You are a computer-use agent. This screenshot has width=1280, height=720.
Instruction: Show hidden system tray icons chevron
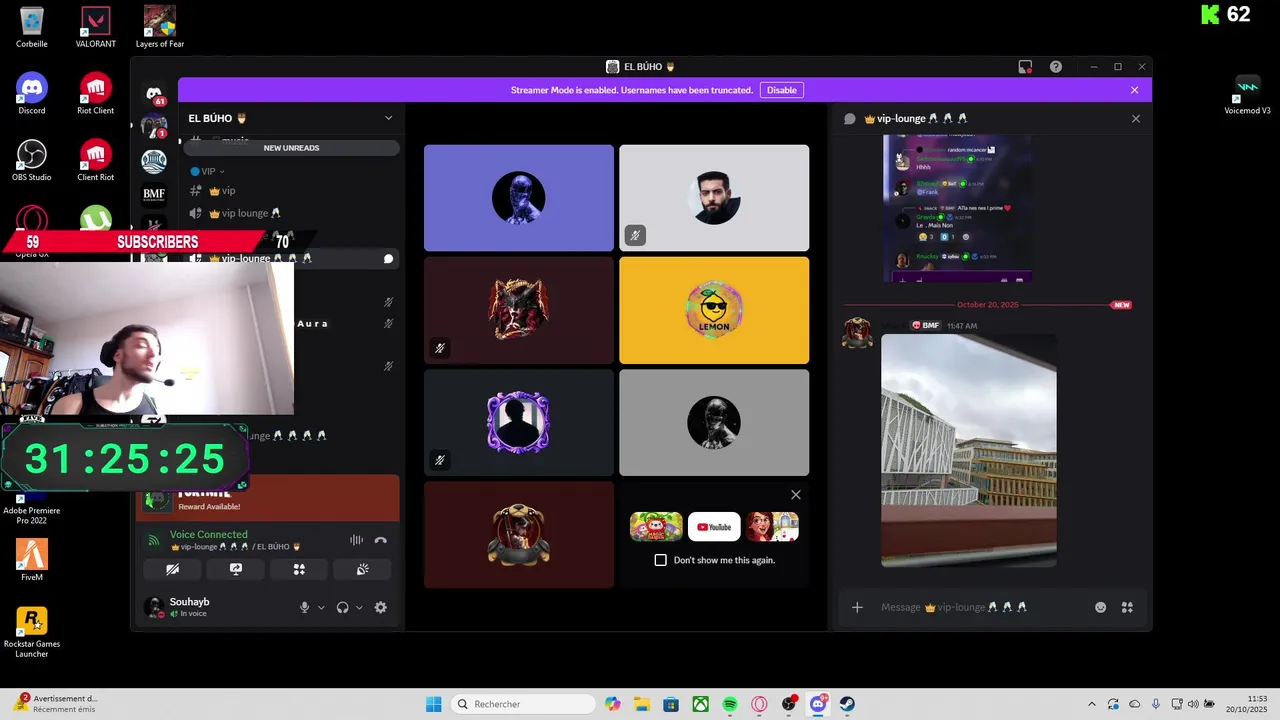[1091, 704]
